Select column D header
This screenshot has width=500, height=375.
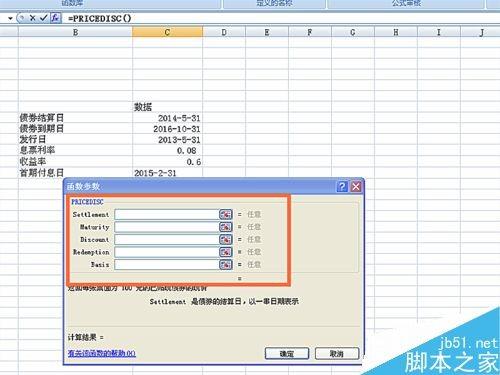(x=224, y=32)
